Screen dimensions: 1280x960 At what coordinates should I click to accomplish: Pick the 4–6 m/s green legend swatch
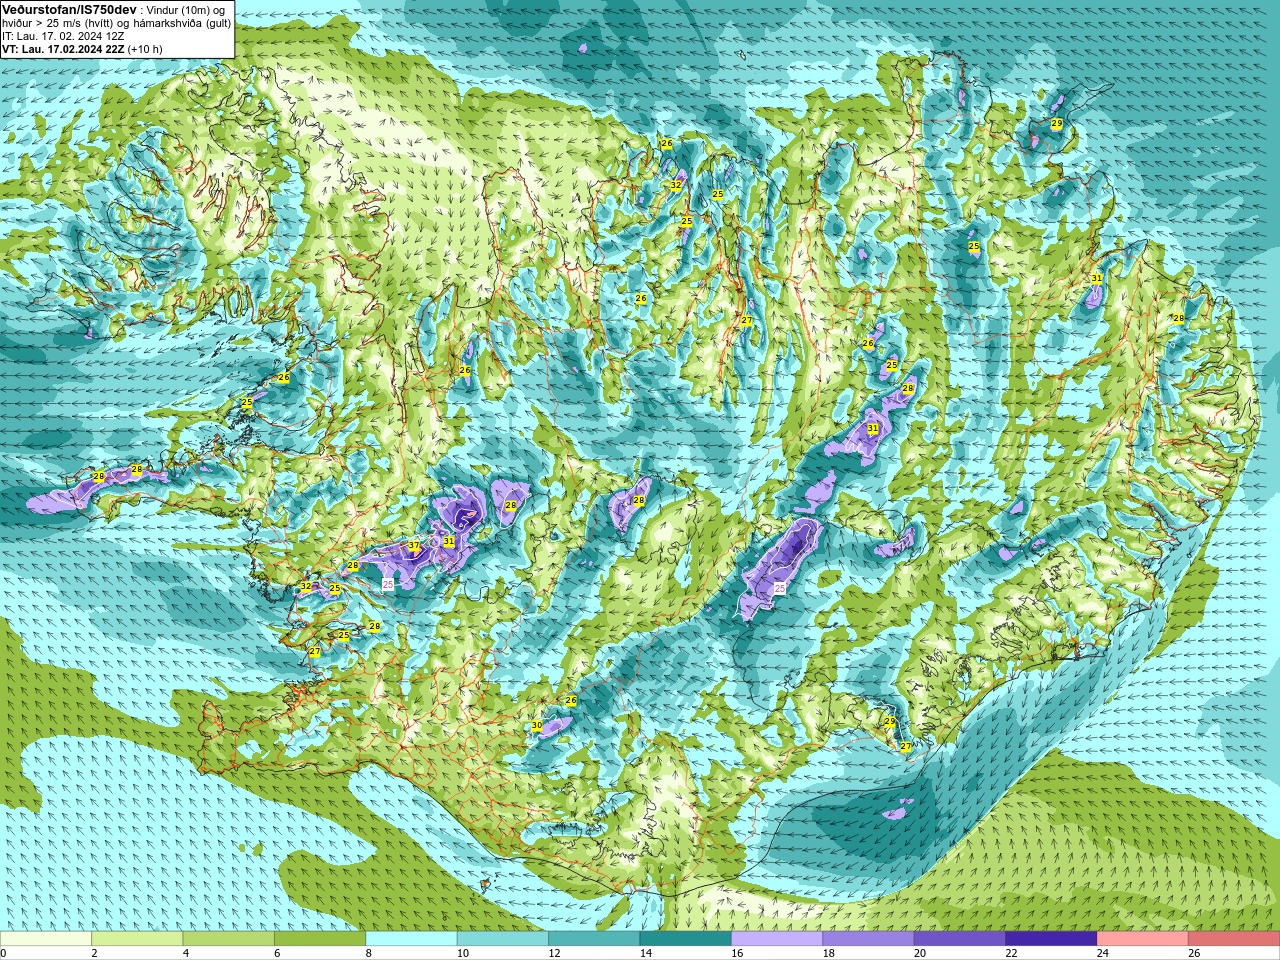coord(228,939)
